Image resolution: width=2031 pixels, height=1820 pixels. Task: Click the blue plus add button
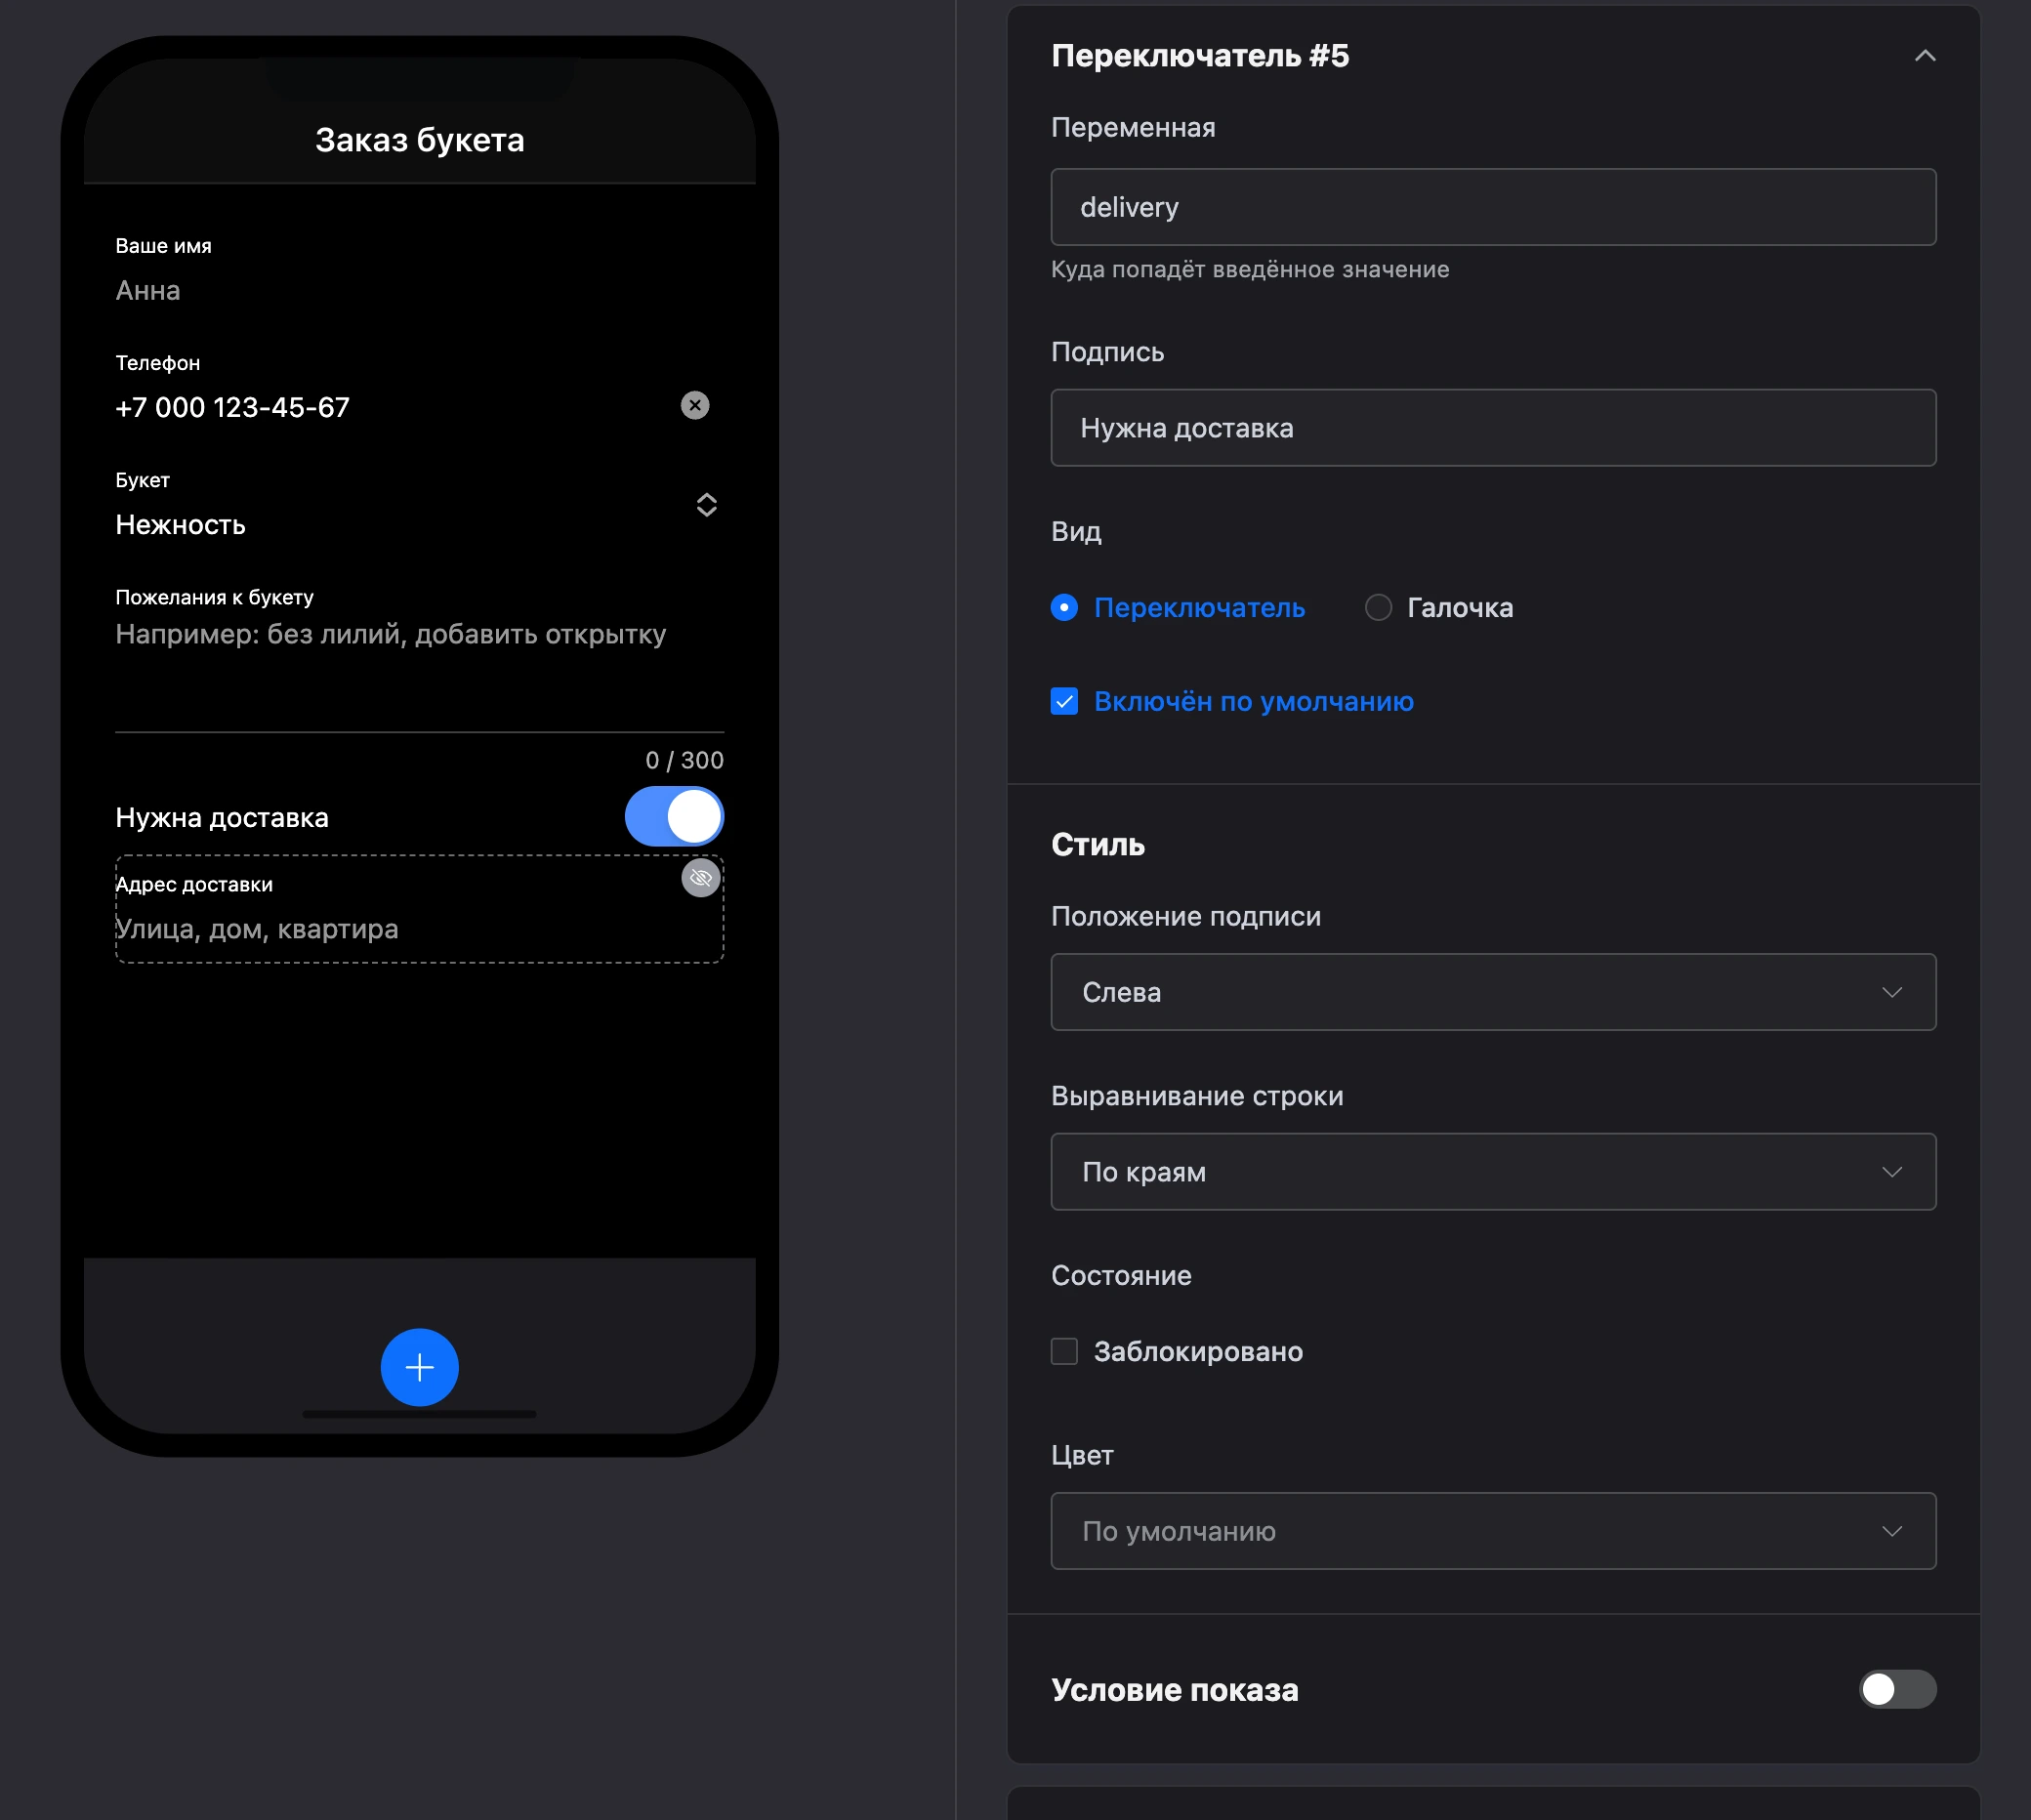coord(419,1367)
